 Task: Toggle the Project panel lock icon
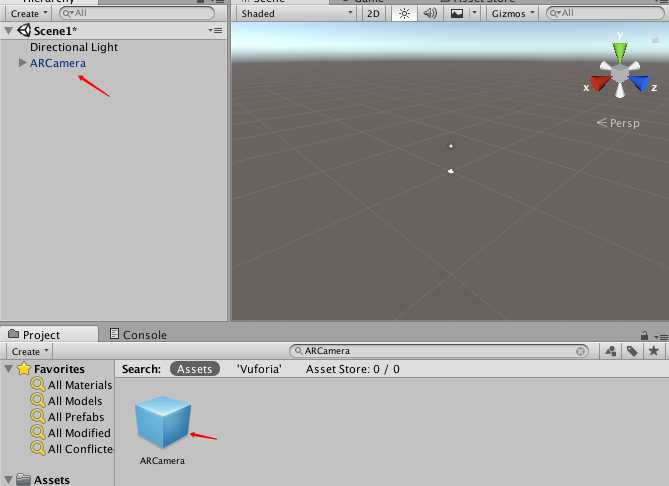[x=645, y=336]
